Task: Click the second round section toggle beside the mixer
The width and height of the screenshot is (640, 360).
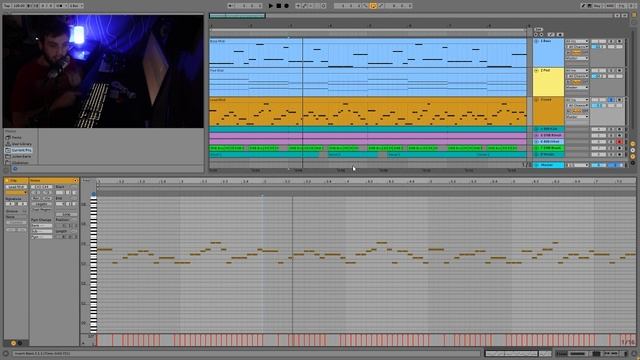Action: point(633,150)
